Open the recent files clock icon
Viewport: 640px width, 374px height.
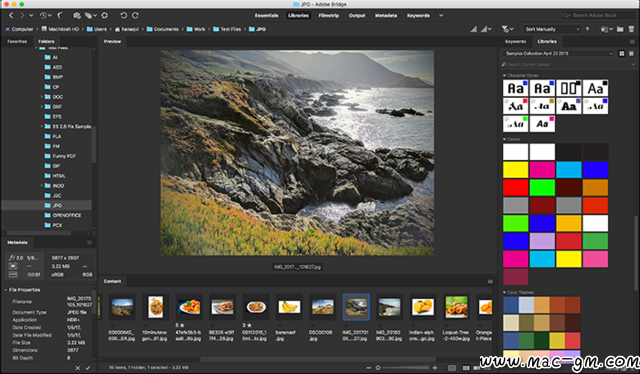[43, 16]
